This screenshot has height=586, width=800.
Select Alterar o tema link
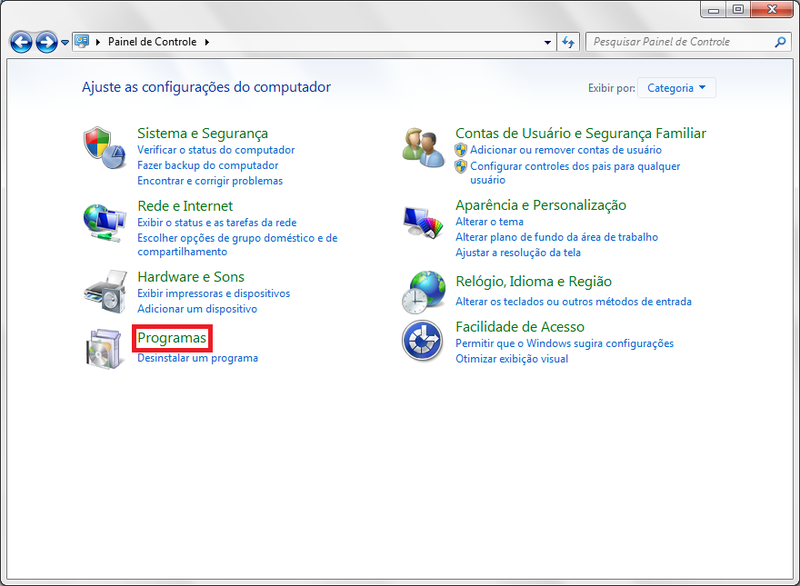pos(489,222)
